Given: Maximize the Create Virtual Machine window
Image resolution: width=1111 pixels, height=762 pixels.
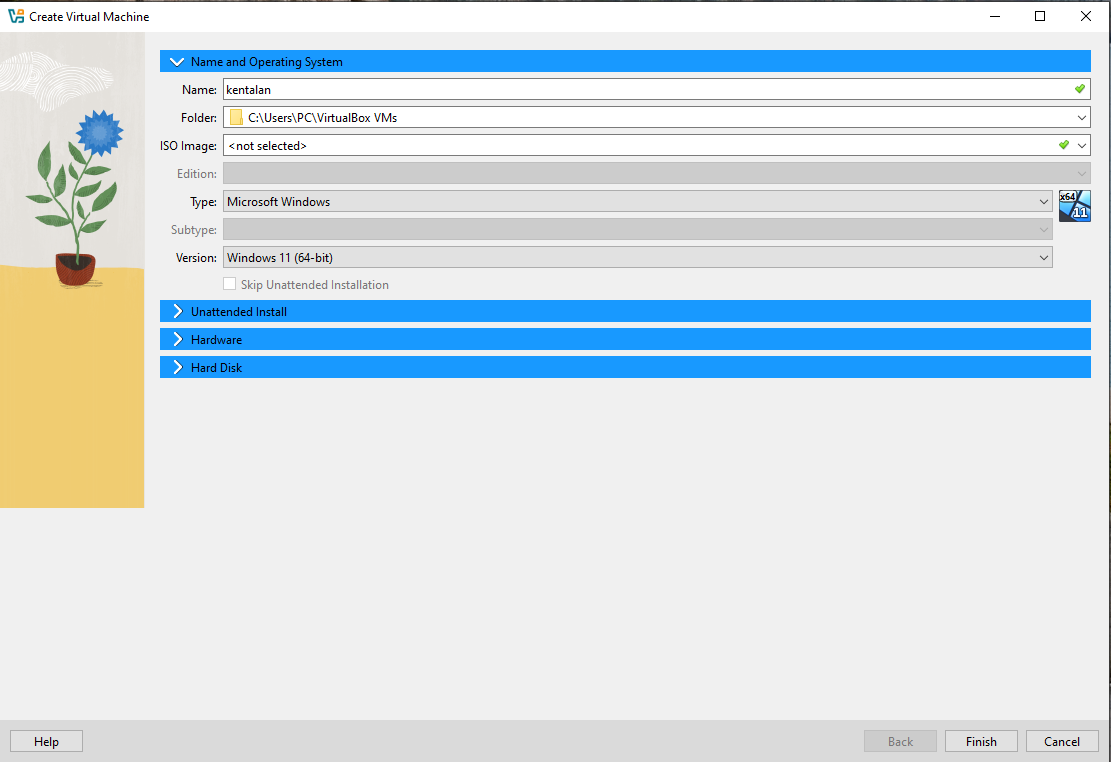Looking at the screenshot, I should point(1040,16).
